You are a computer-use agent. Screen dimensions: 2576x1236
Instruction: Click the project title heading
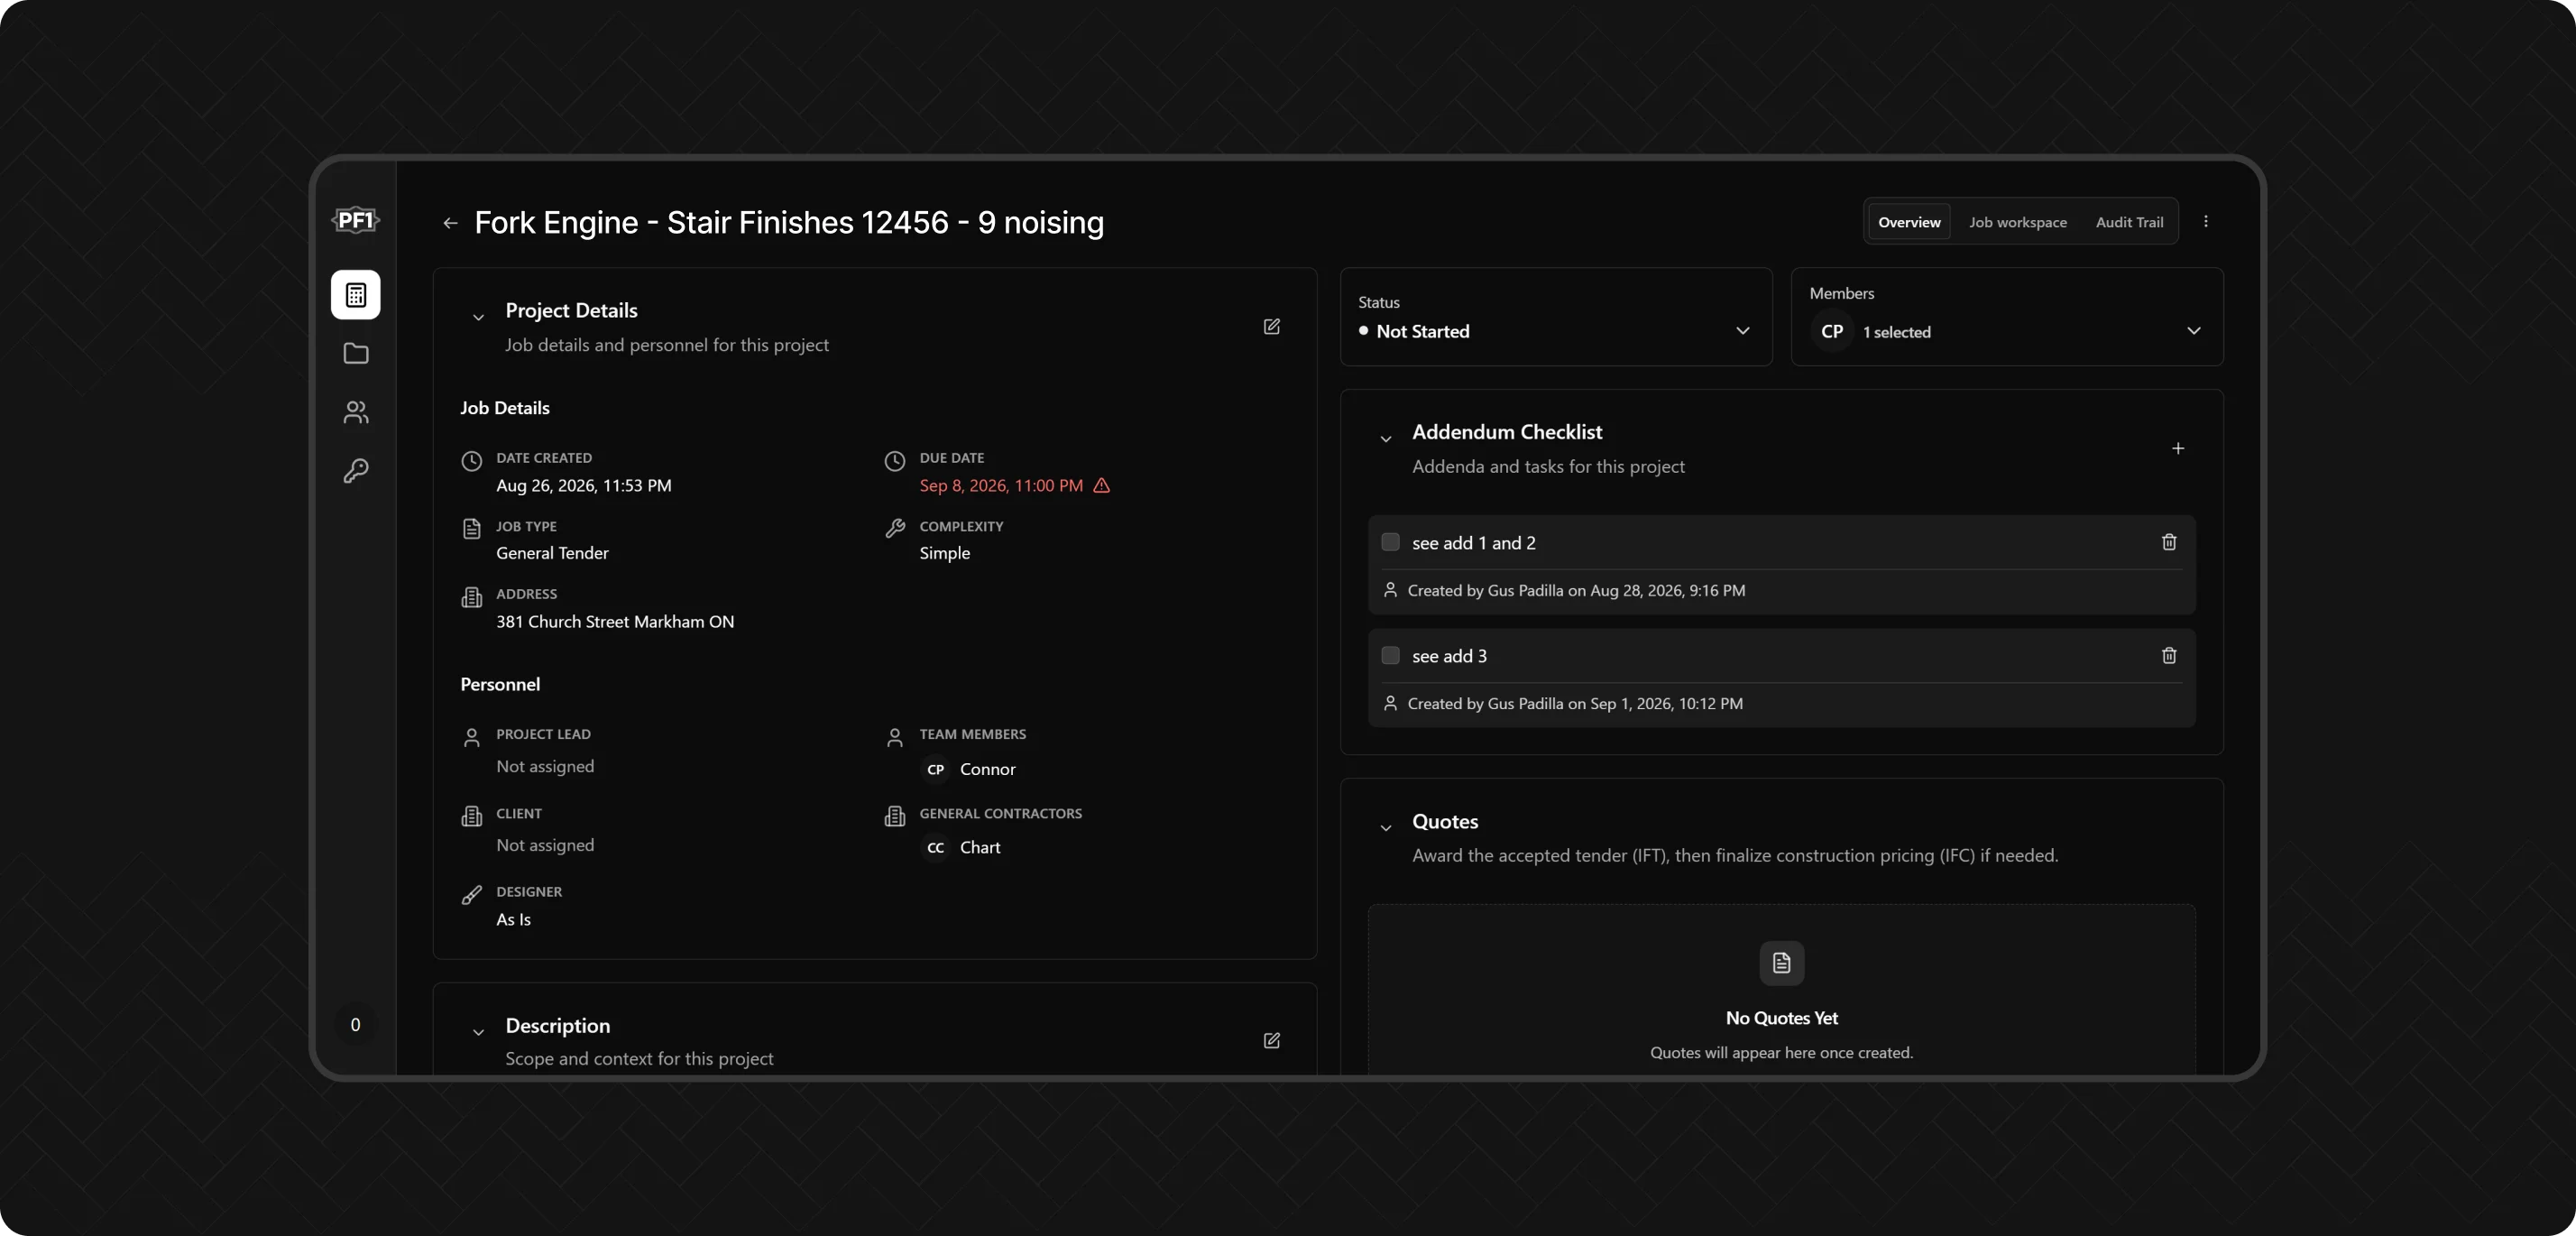coord(788,223)
